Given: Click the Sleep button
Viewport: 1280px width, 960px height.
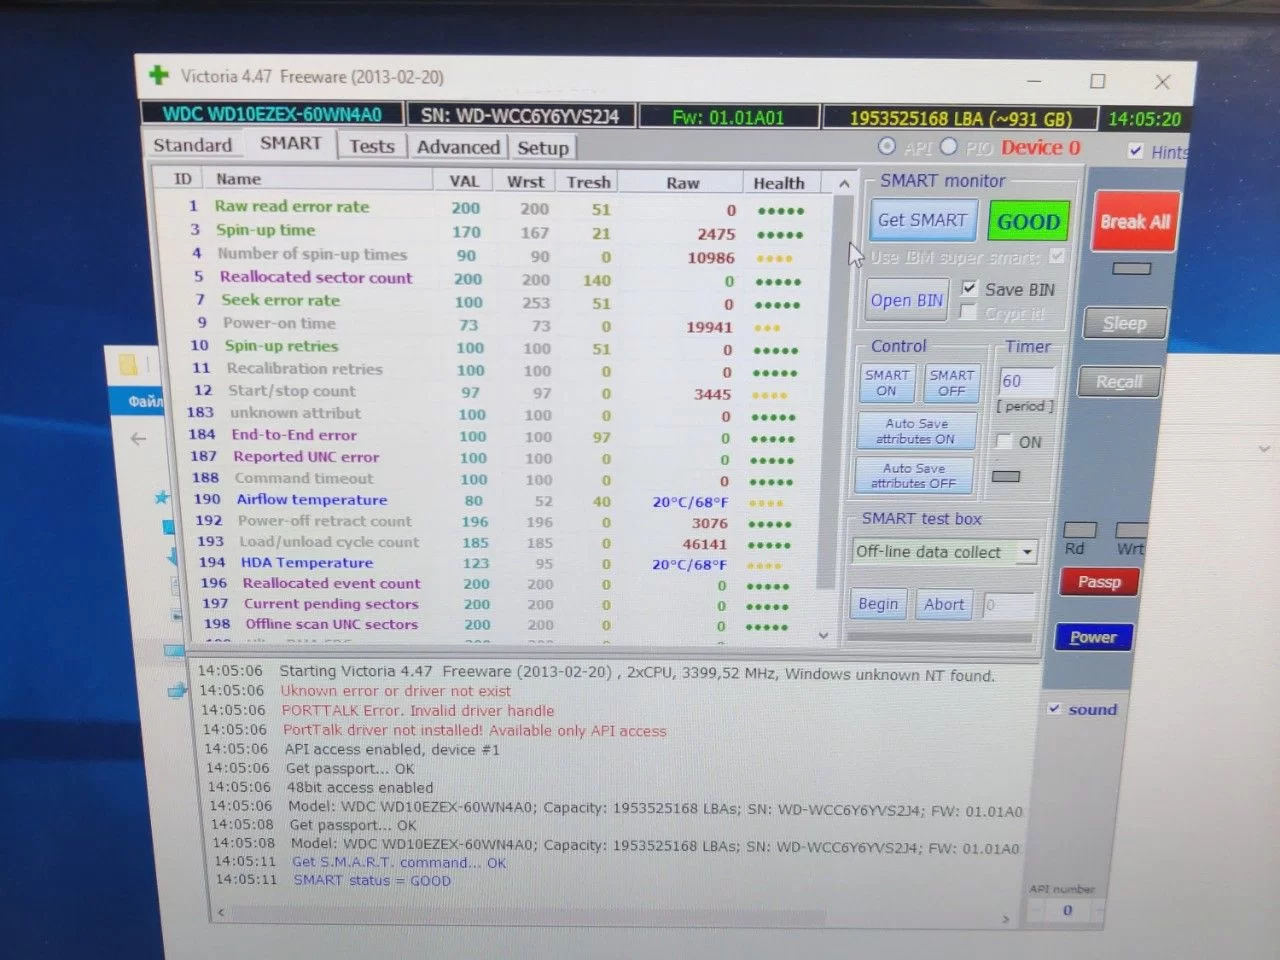Looking at the screenshot, I should 1125,323.
